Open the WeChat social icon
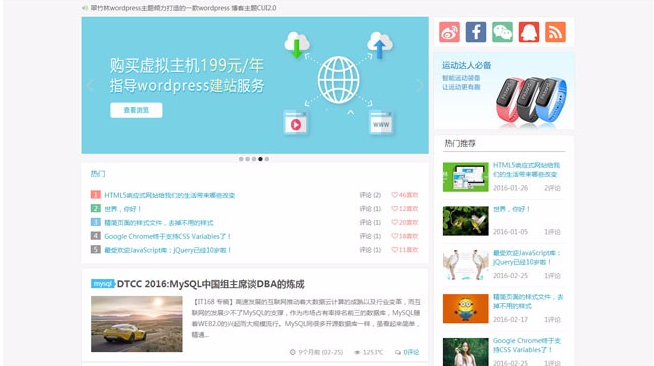This screenshot has height=366, width=654. point(502,32)
